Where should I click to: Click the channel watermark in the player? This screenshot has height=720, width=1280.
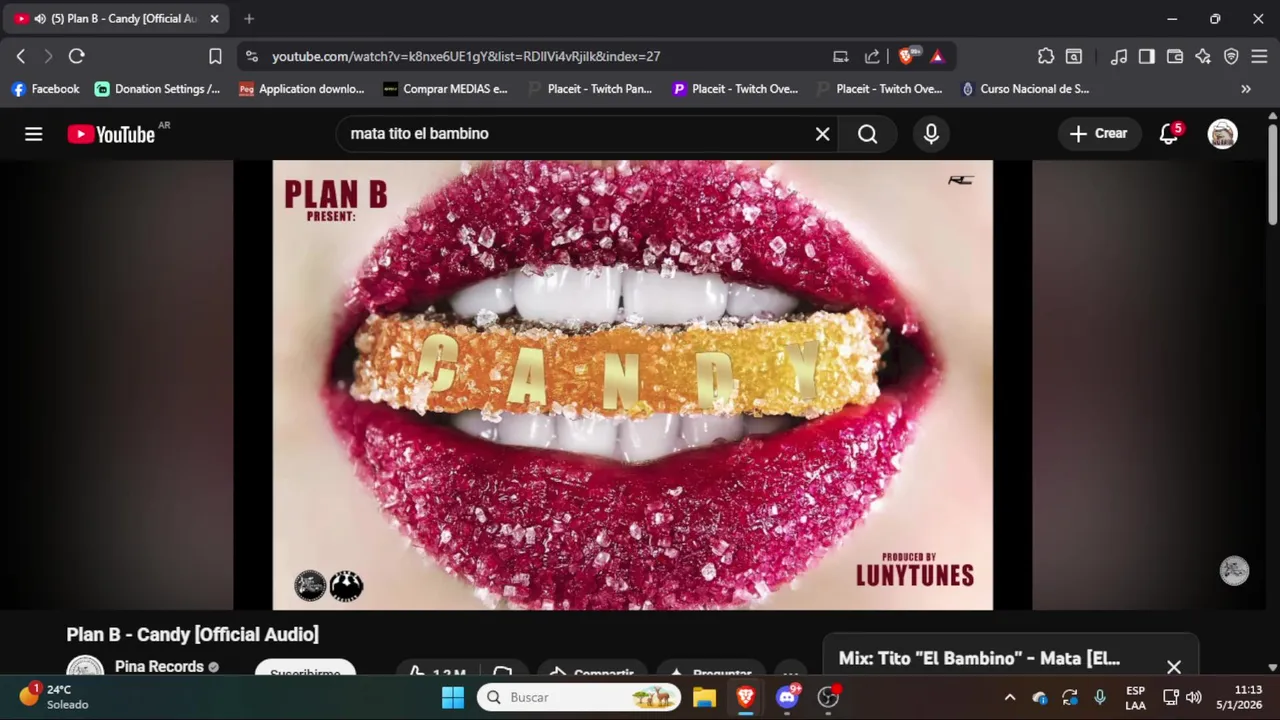[1235, 571]
